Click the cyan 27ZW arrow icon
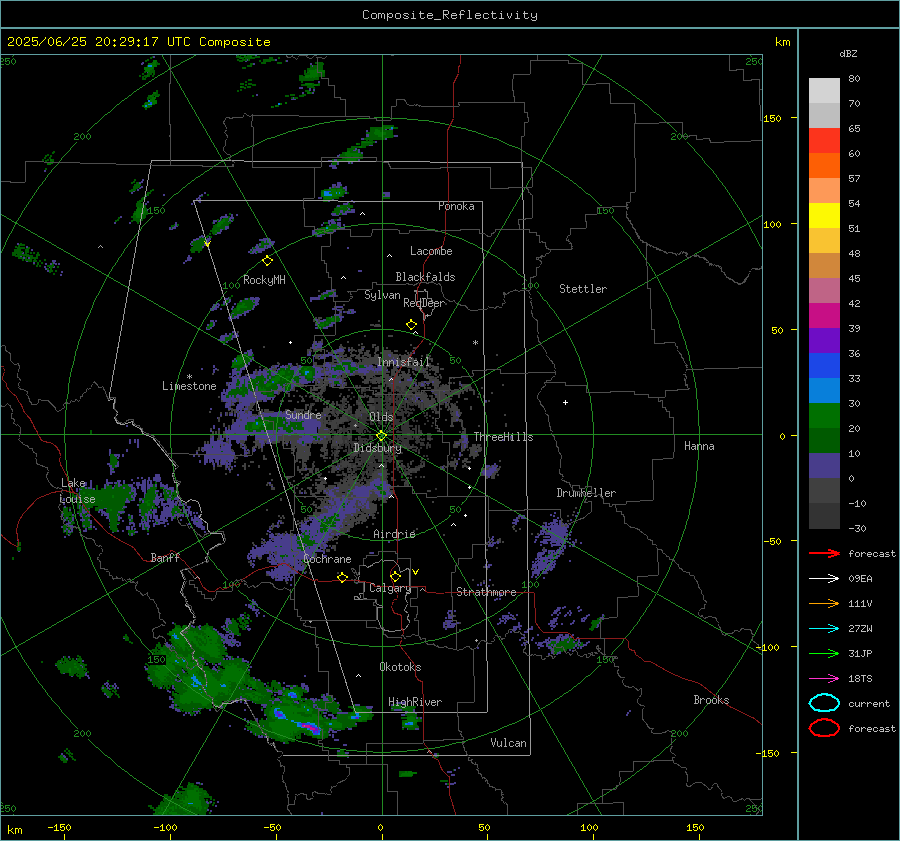The height and width of the screenshot is (841, 900). [x=824, y=629]
